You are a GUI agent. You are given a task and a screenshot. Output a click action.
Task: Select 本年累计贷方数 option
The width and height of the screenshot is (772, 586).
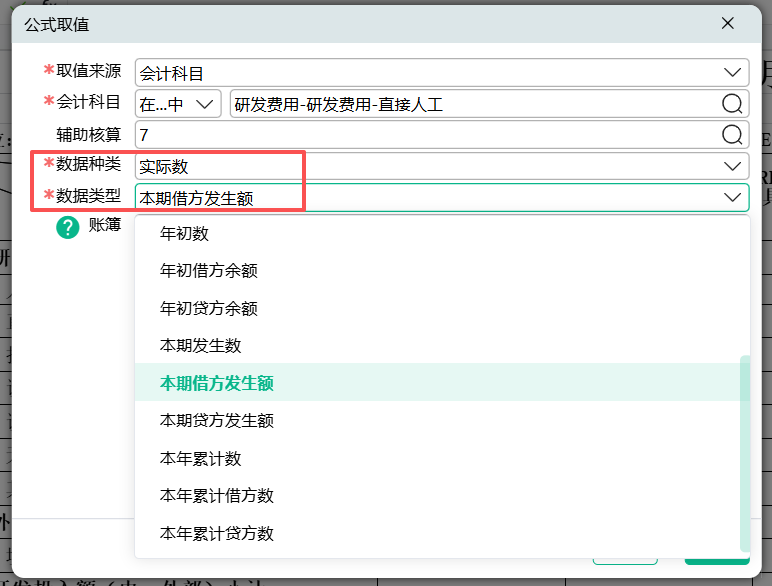(x=217, y=534)
